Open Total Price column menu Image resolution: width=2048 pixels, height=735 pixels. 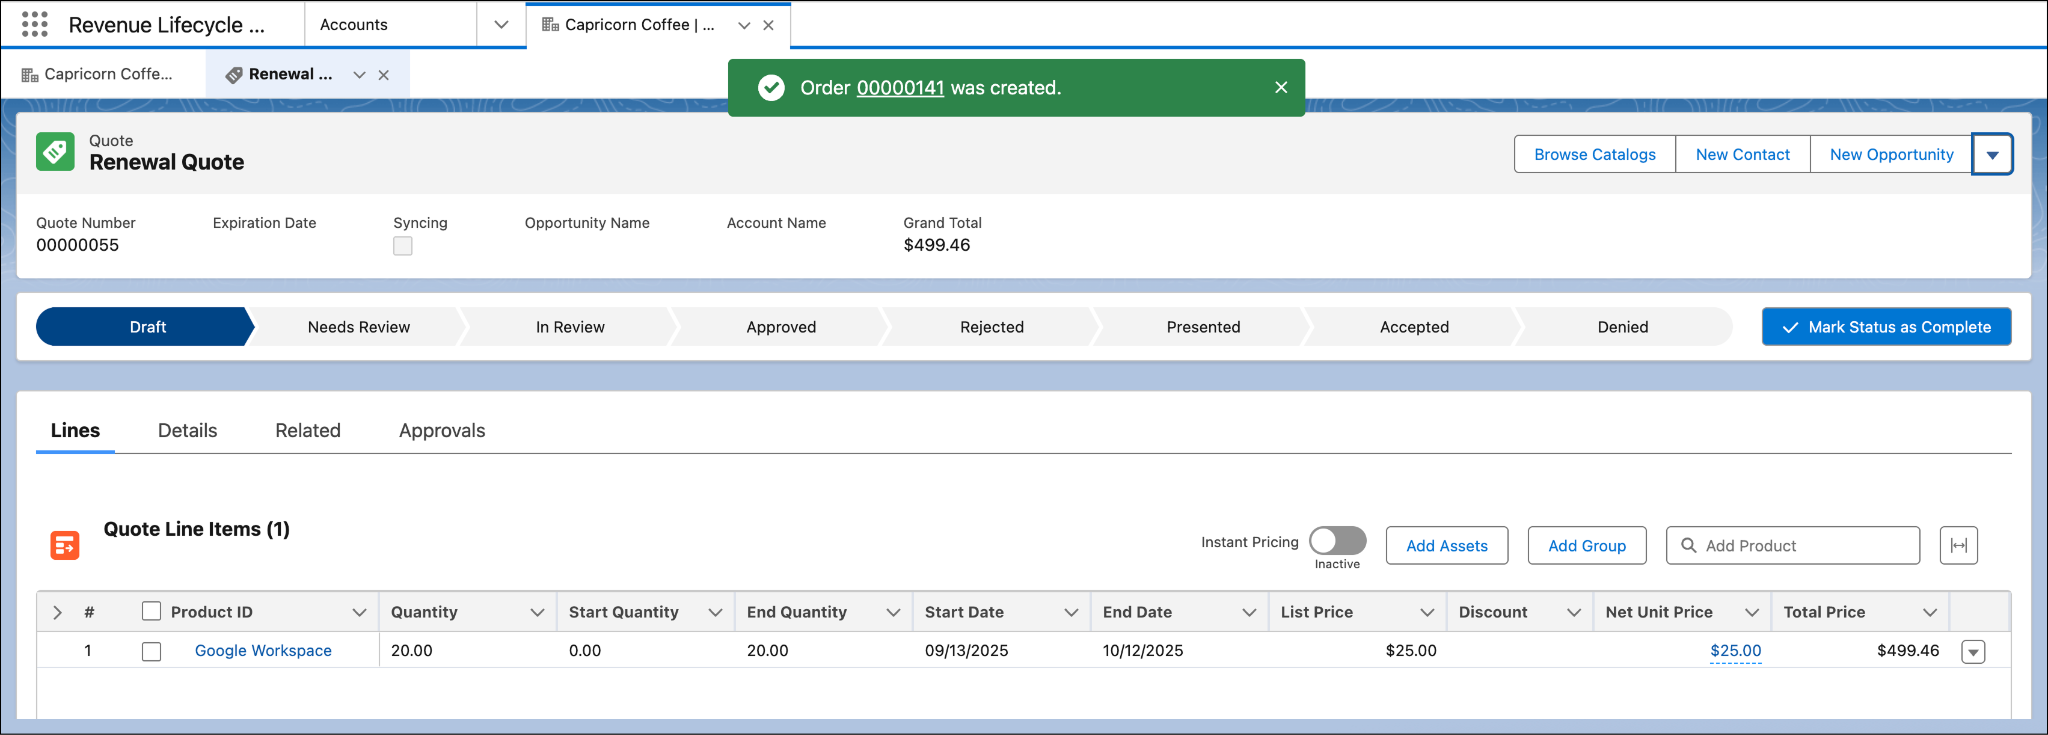point(1930,612)
